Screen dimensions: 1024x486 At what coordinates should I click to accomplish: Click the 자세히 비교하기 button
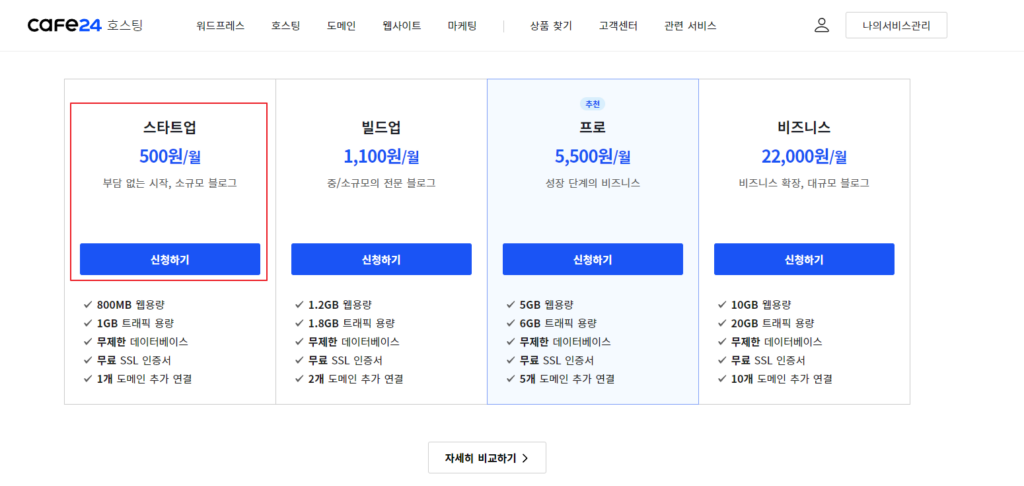487,458
